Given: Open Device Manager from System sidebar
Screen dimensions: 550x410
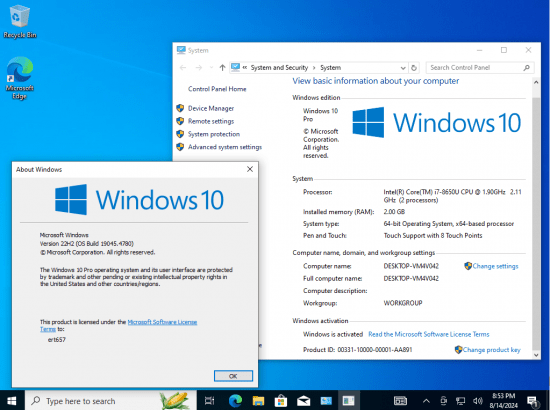Looking at the screenshot, I should (x=211, y=108).
